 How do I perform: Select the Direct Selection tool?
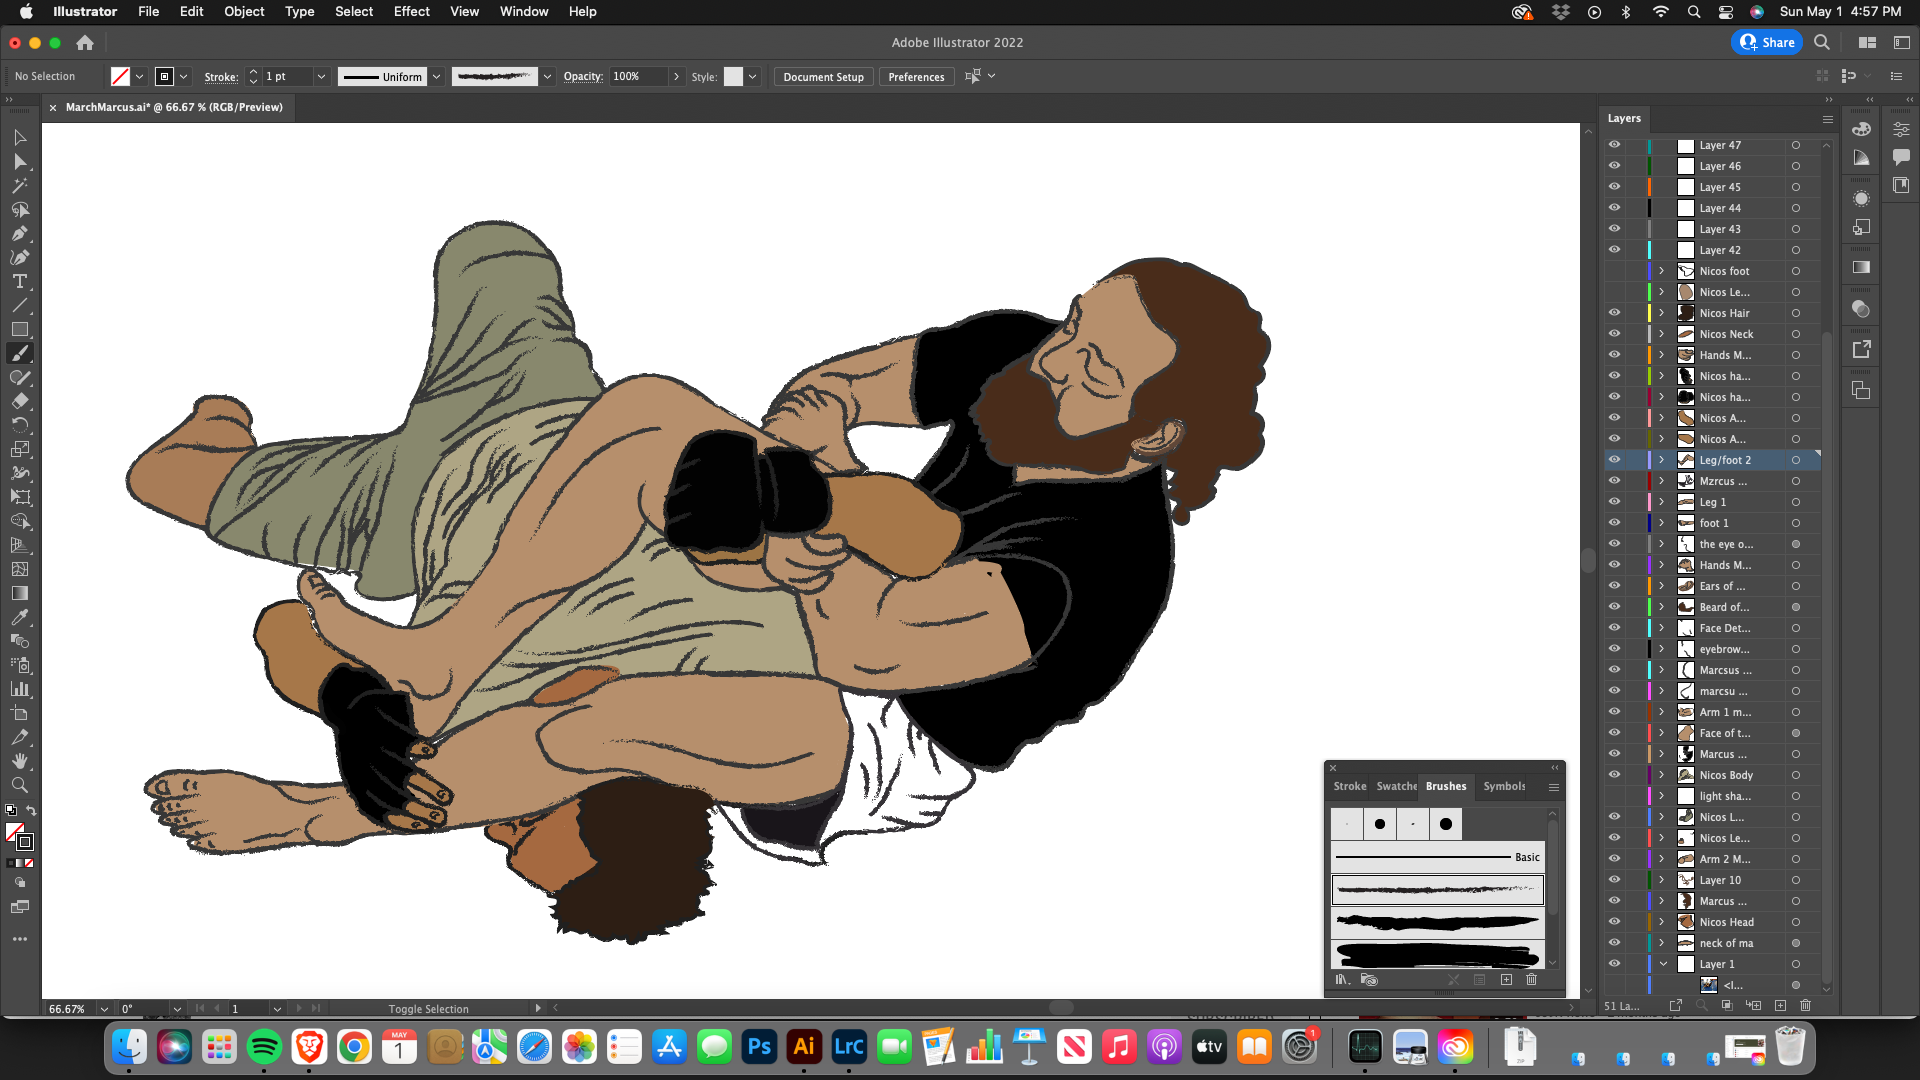[20, 162]
